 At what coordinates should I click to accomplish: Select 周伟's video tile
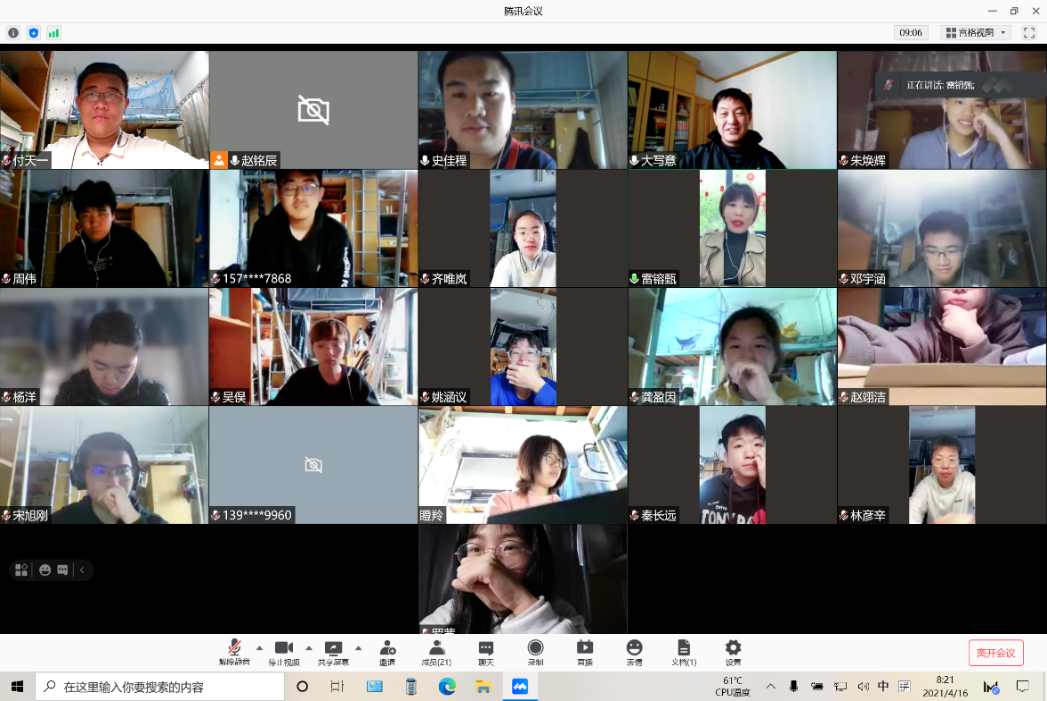click(104, 228)
